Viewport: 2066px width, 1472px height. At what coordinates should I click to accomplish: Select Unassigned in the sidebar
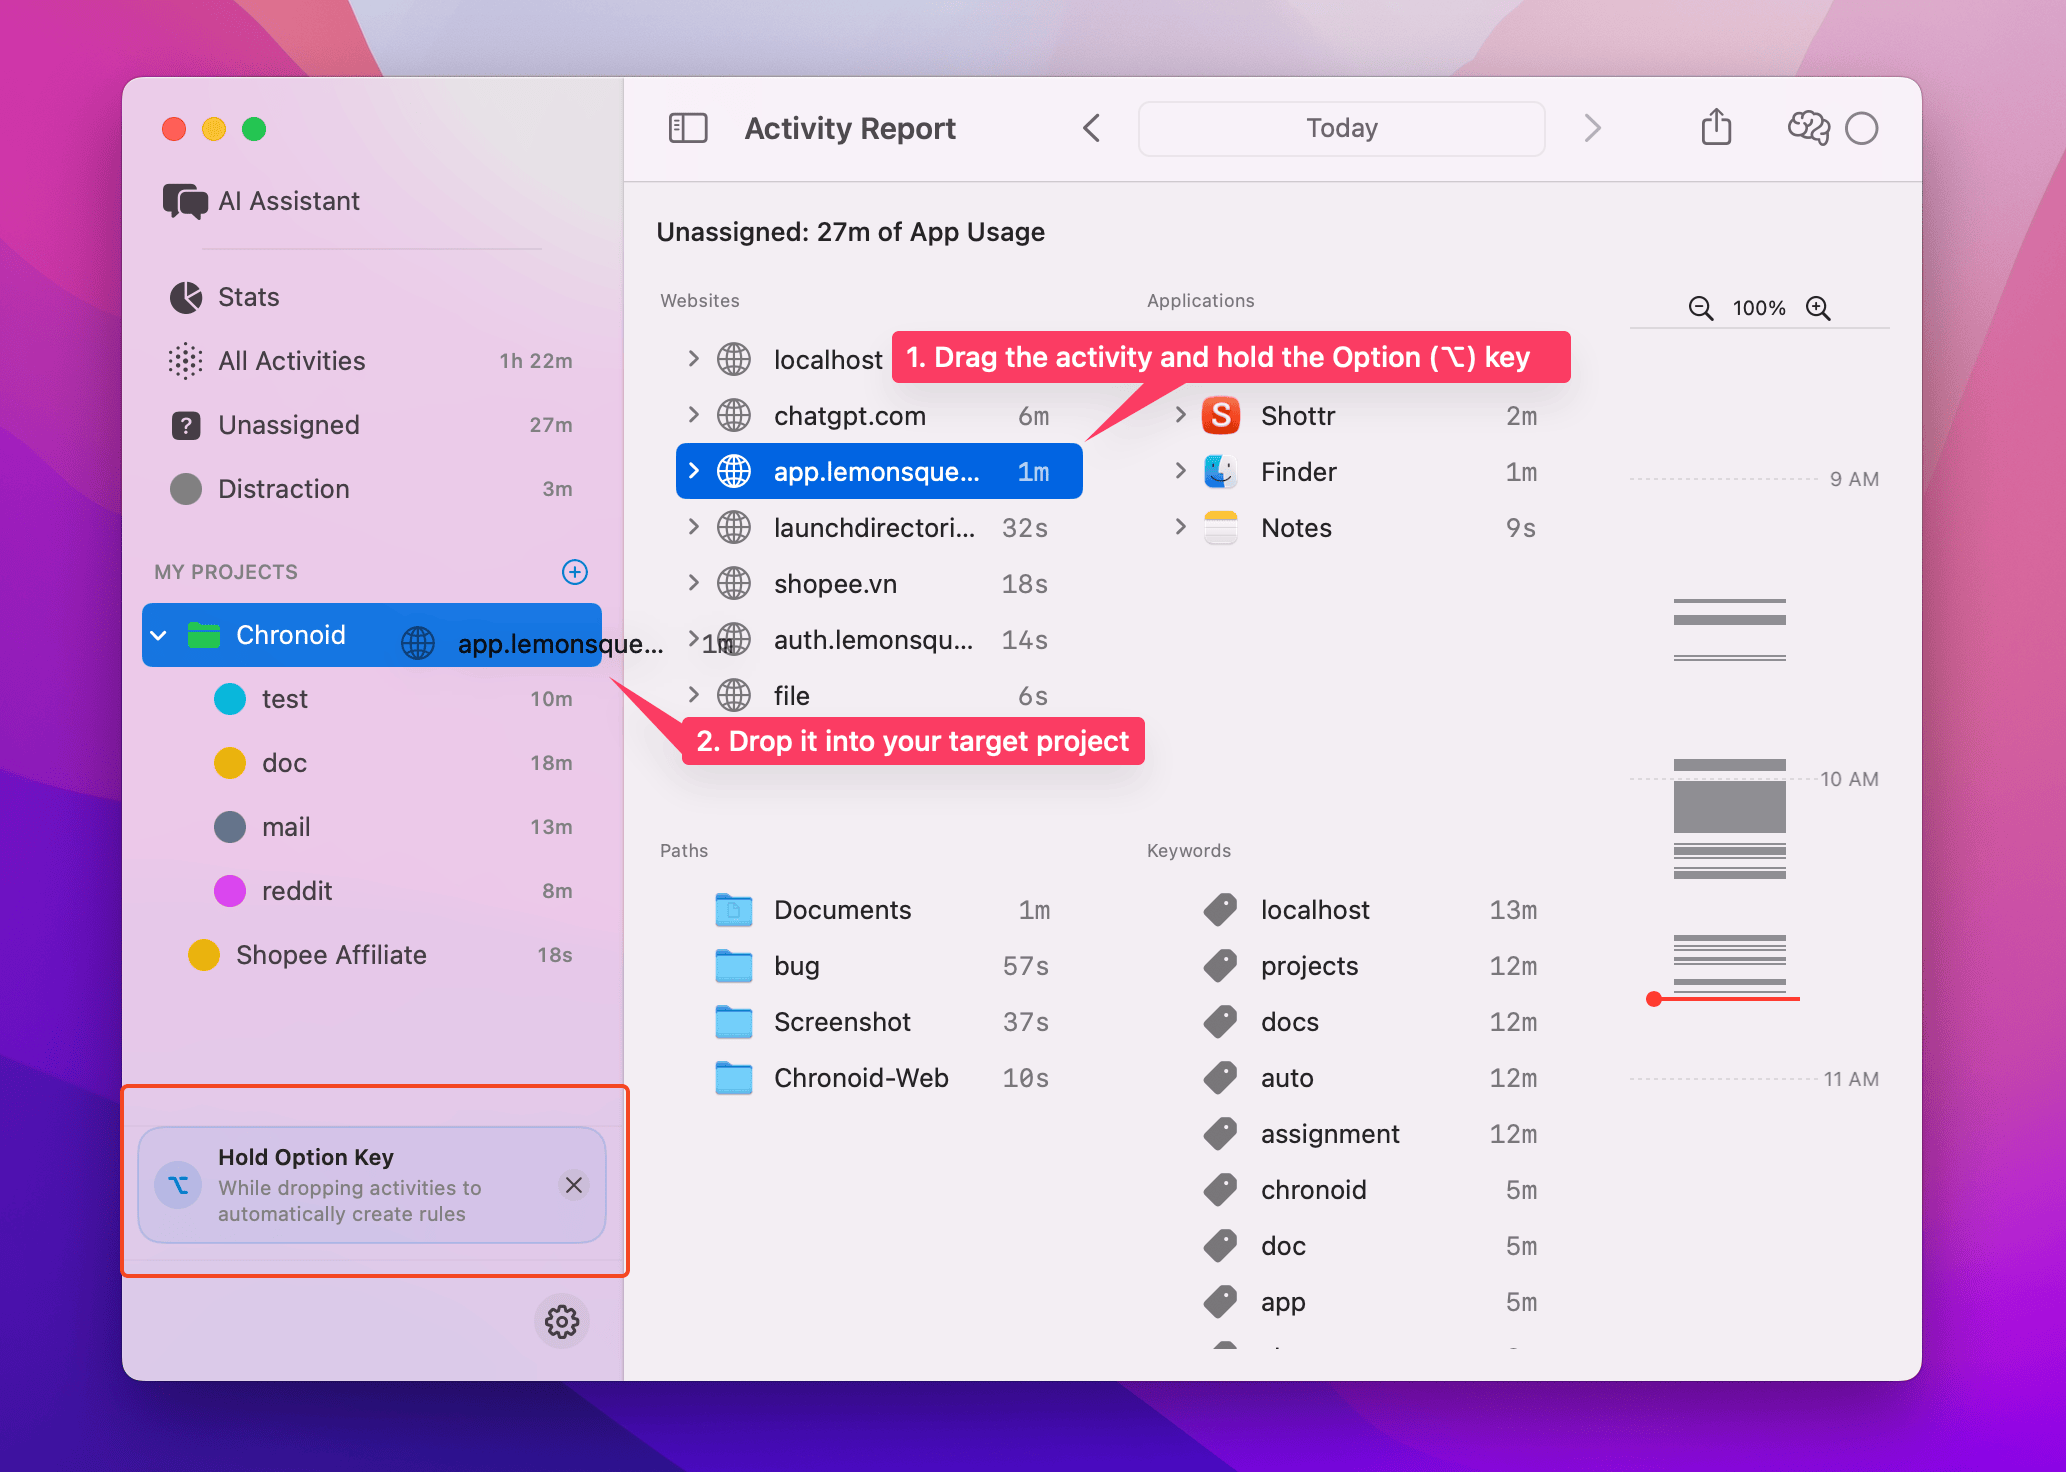[288, 425]
